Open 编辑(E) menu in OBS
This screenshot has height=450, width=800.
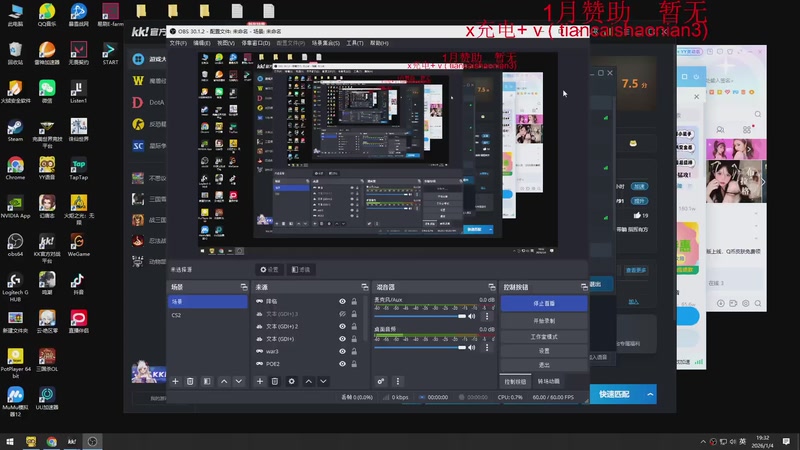[202, 43]
